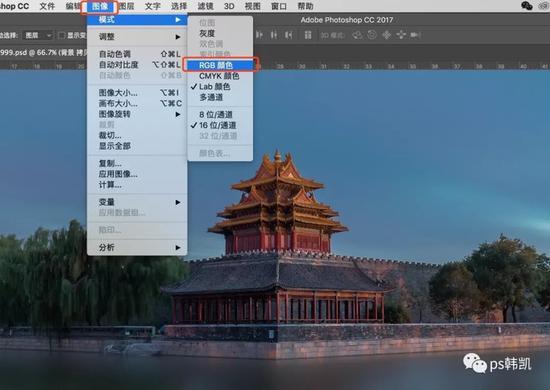Toggle the 显示变换控件 checkbox

click(62, 35)
